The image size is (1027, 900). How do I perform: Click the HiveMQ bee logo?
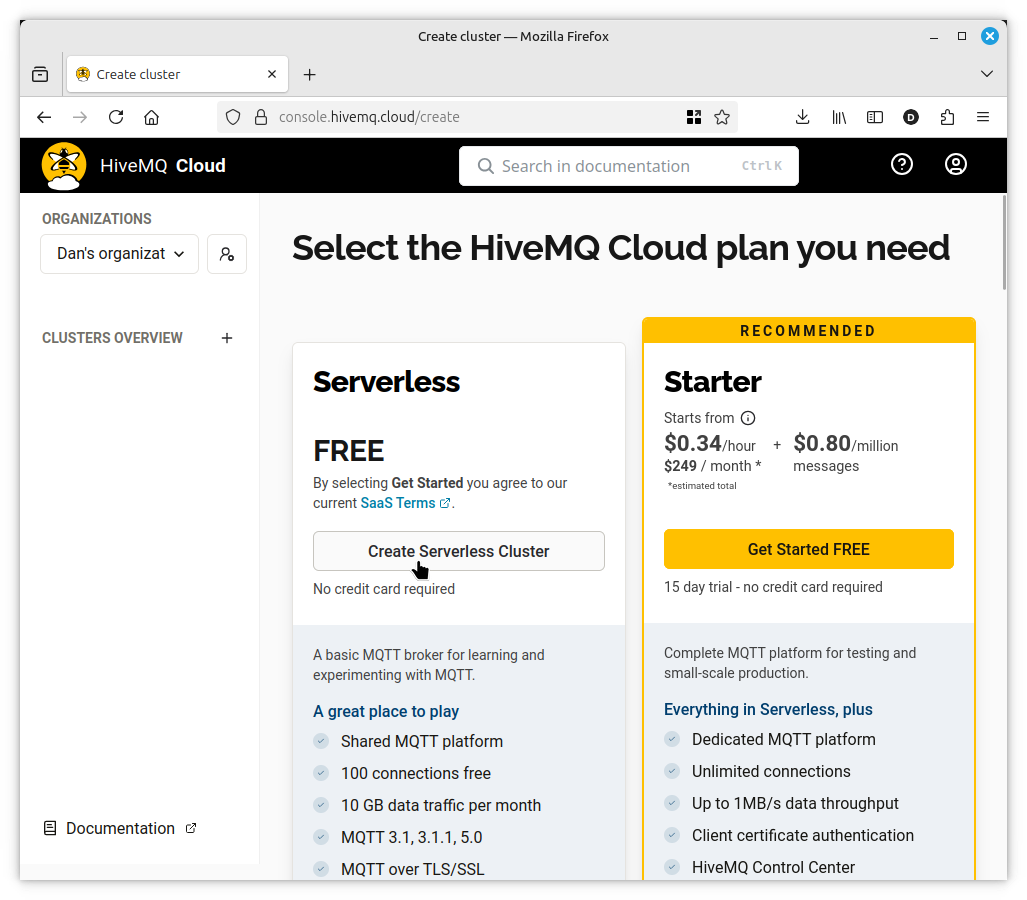click(x=64, y=165)
